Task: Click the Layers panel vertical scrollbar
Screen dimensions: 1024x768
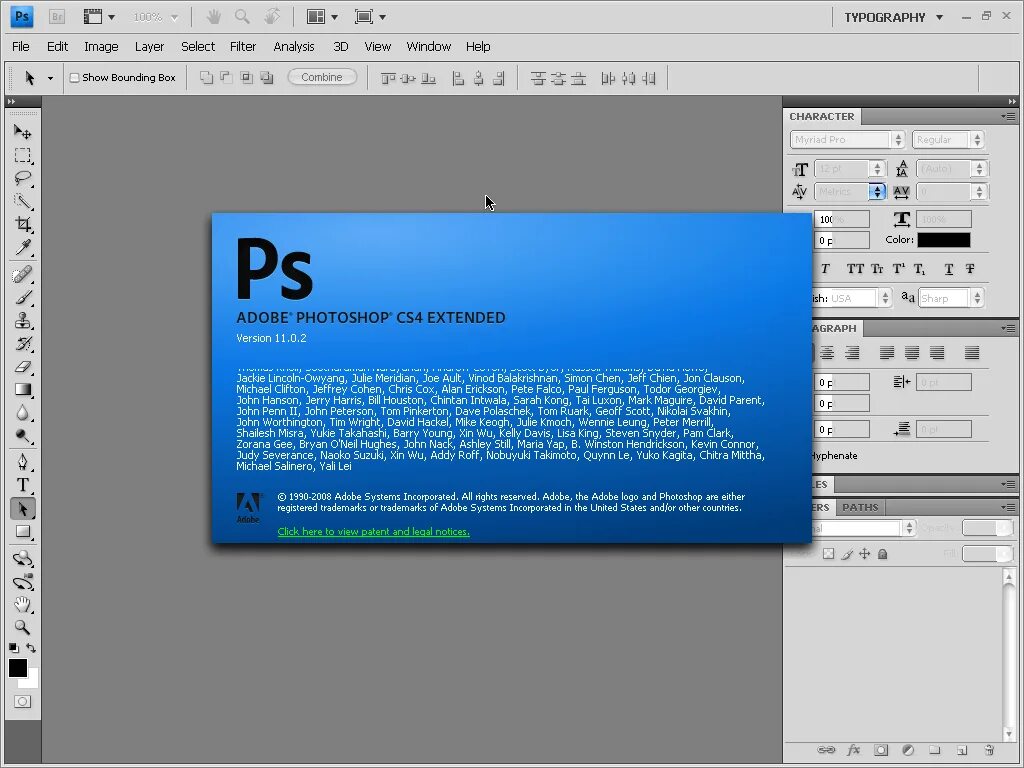Action: tap(1009, 655)
